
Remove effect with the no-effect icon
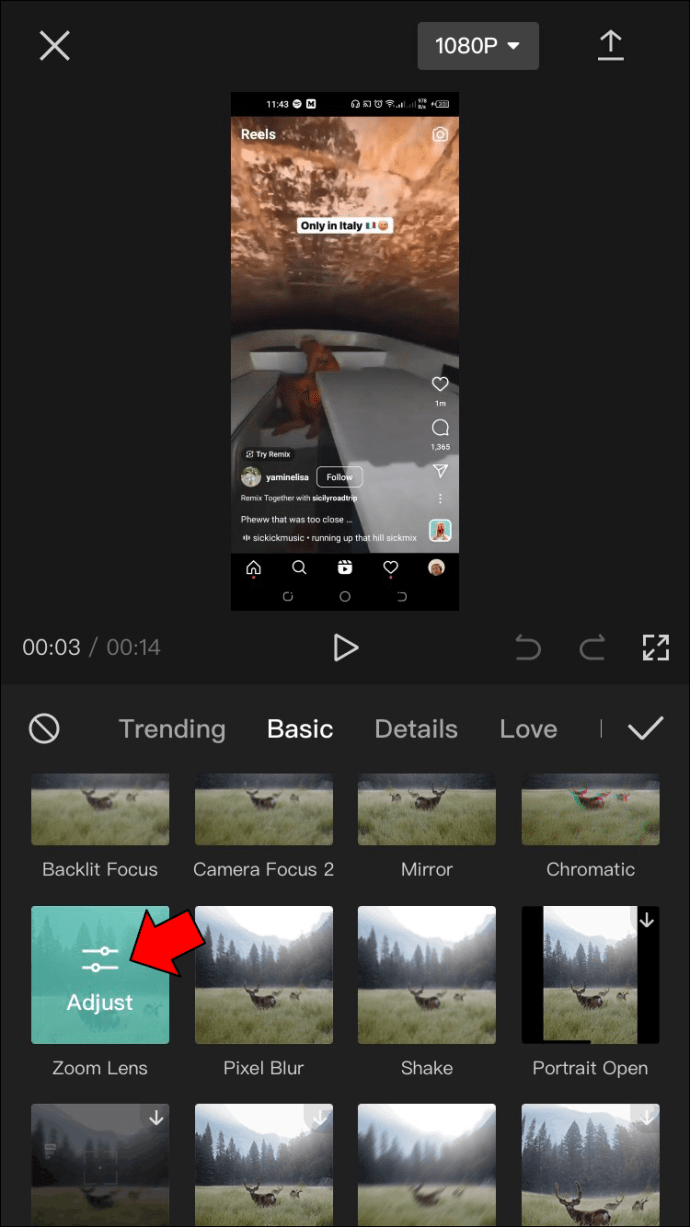(x=44, y=729)
